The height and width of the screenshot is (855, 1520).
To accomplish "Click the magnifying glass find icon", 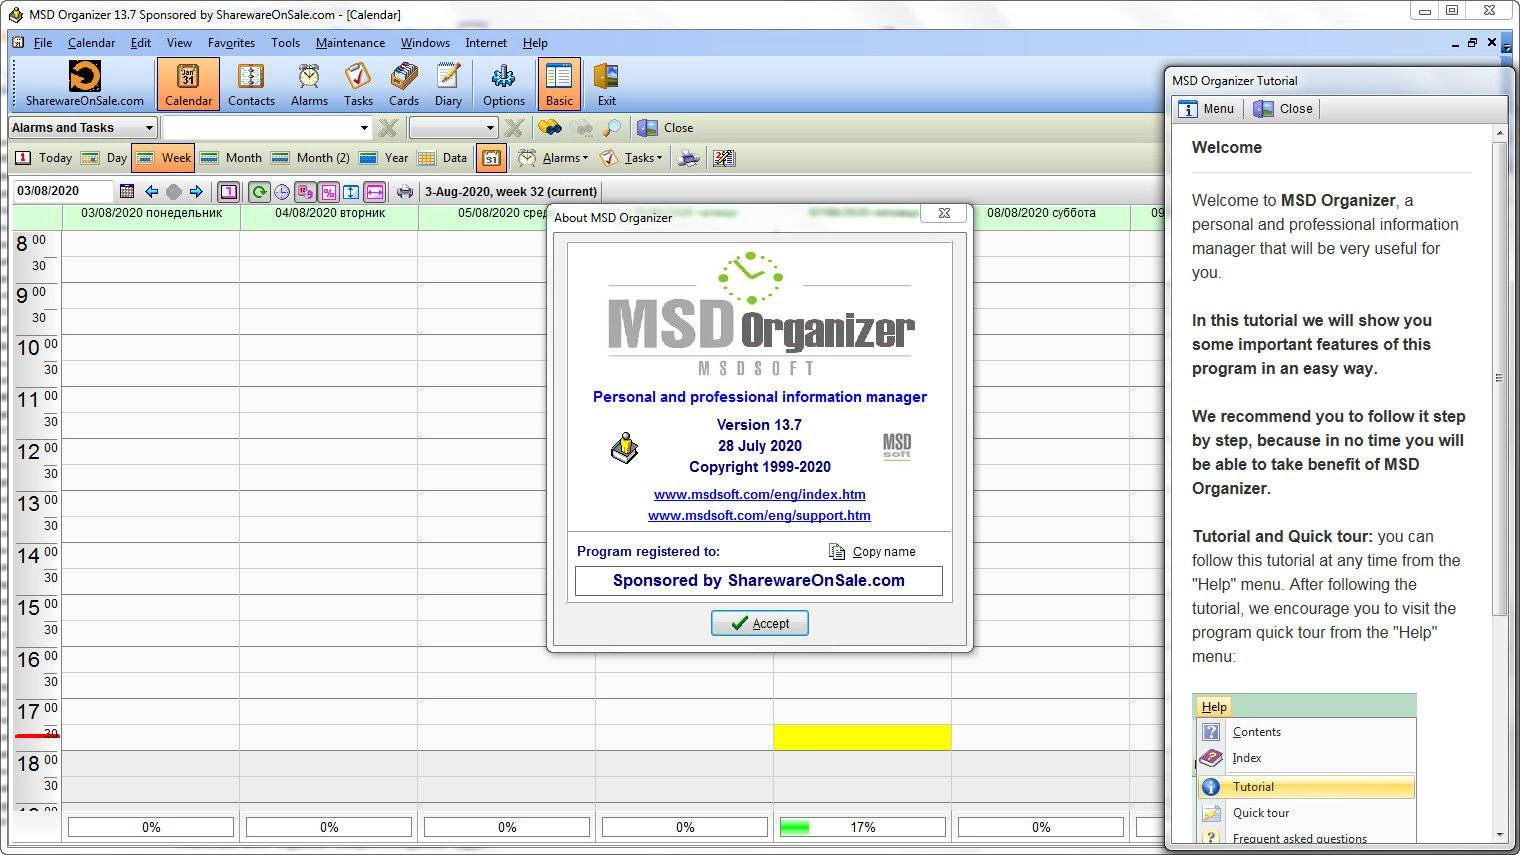I will click(x=612, y=128).
